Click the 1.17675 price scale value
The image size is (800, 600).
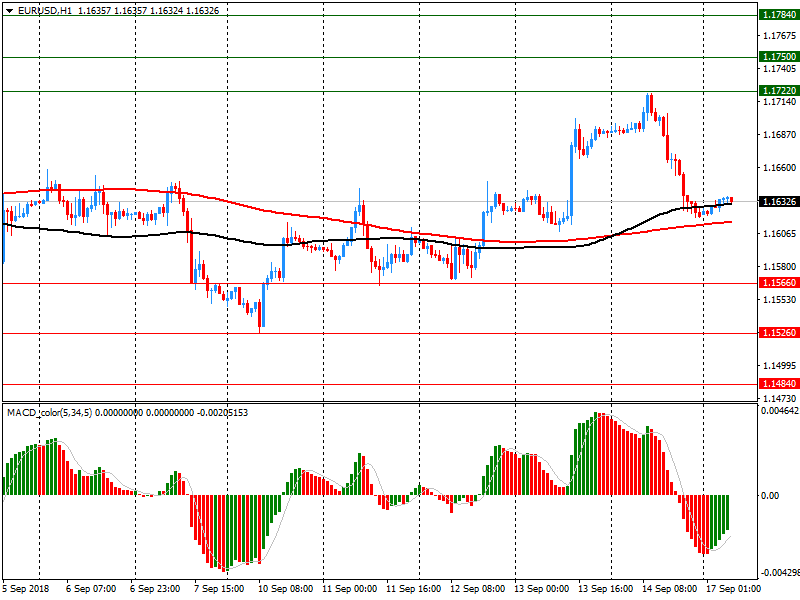click(x=779, y=35)
